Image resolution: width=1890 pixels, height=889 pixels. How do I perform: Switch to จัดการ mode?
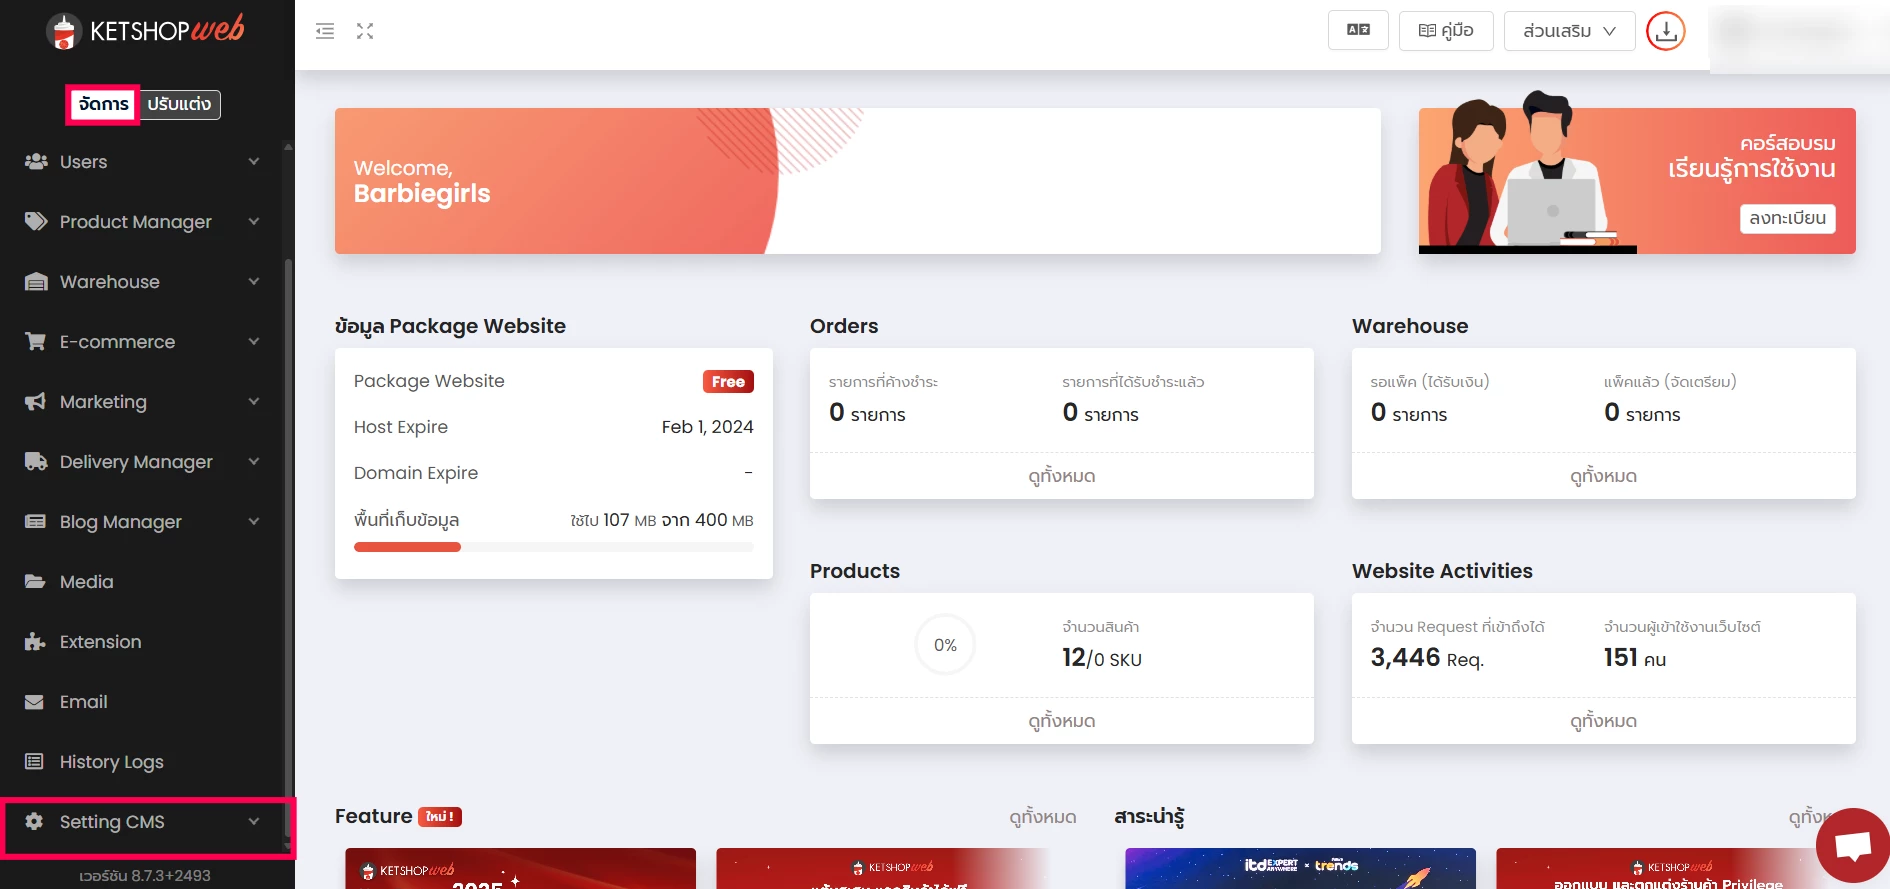[103, 104]
